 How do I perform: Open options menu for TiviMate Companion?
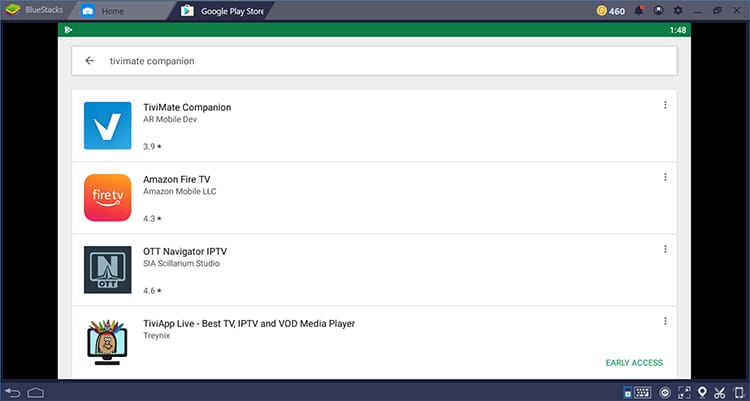pos(665,105)
